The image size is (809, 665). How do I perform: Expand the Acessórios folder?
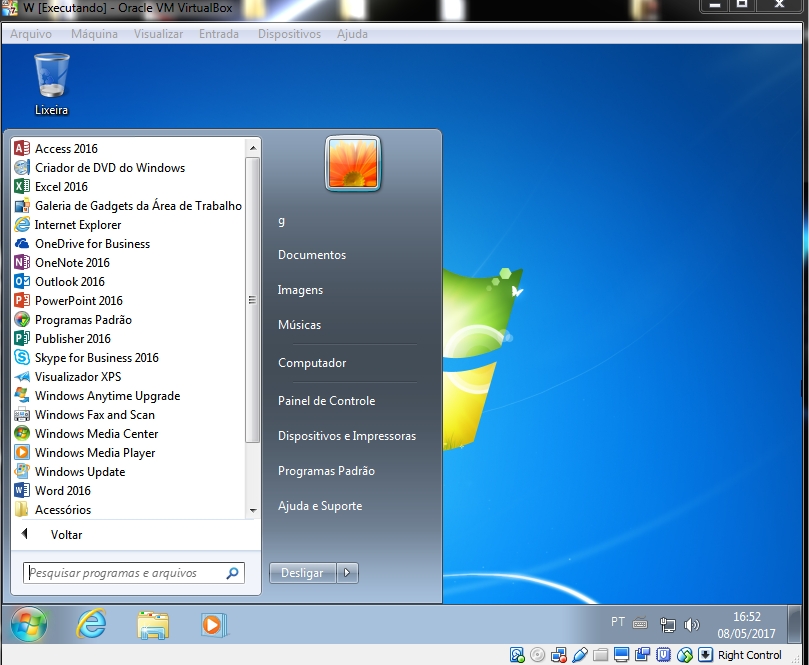pyautogui.click(x=53, y=510)
